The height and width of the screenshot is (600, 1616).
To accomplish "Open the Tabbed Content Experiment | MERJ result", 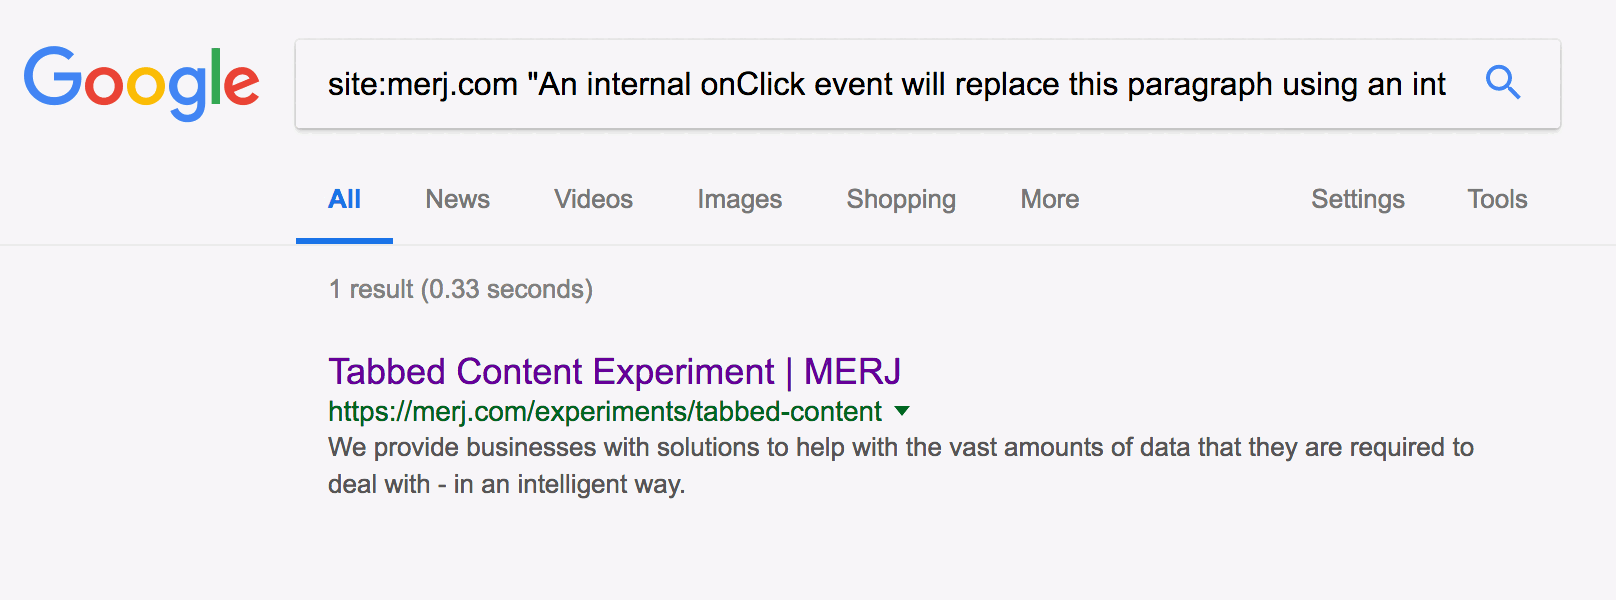I will point(614,372).
